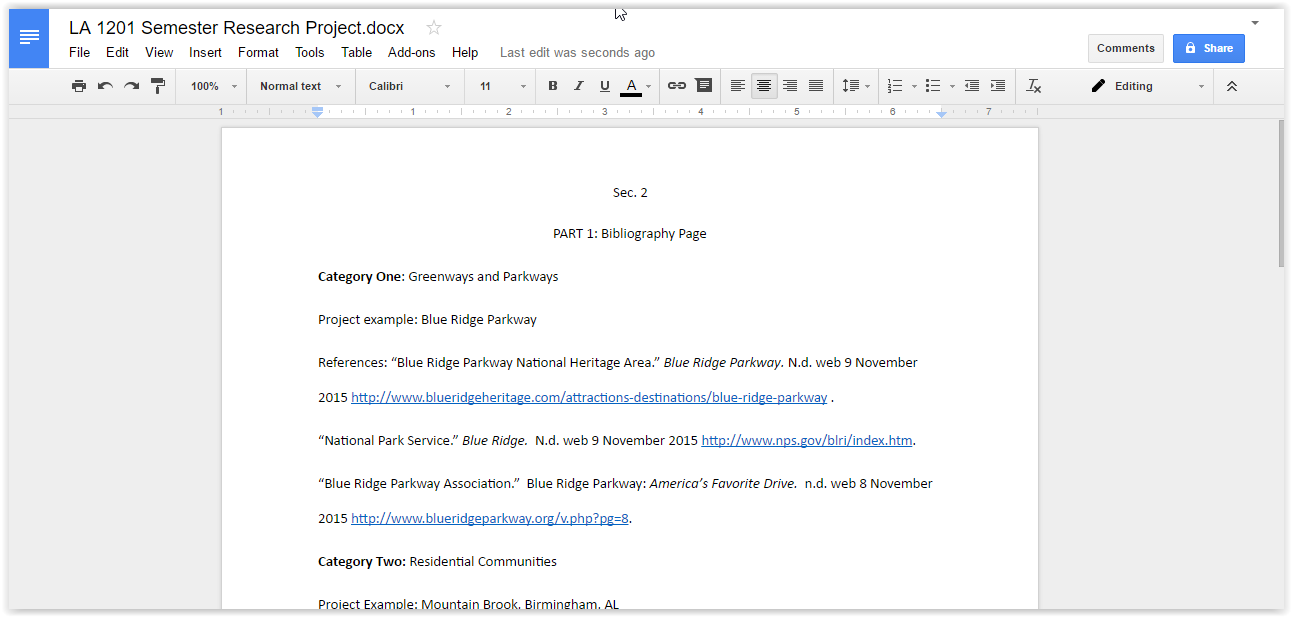Open the Format menu
1292x617 pixels.
[258, 52]
